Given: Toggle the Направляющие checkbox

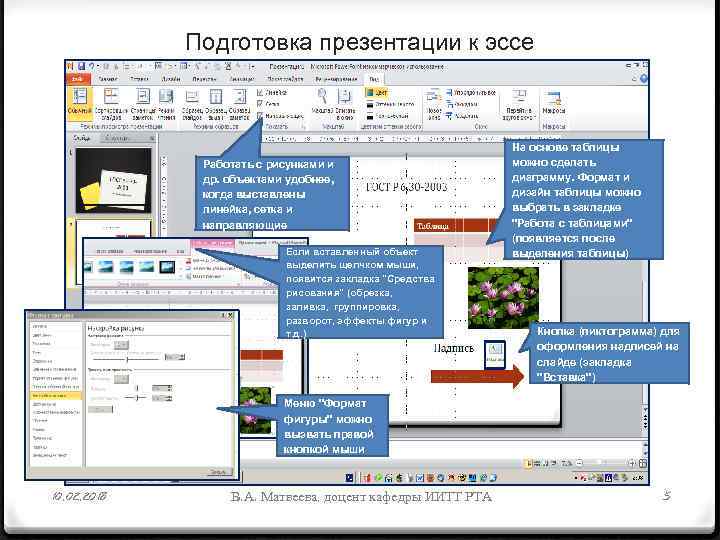Looking at the screenshot, I should pyautogui.click(x=260, y=116).
